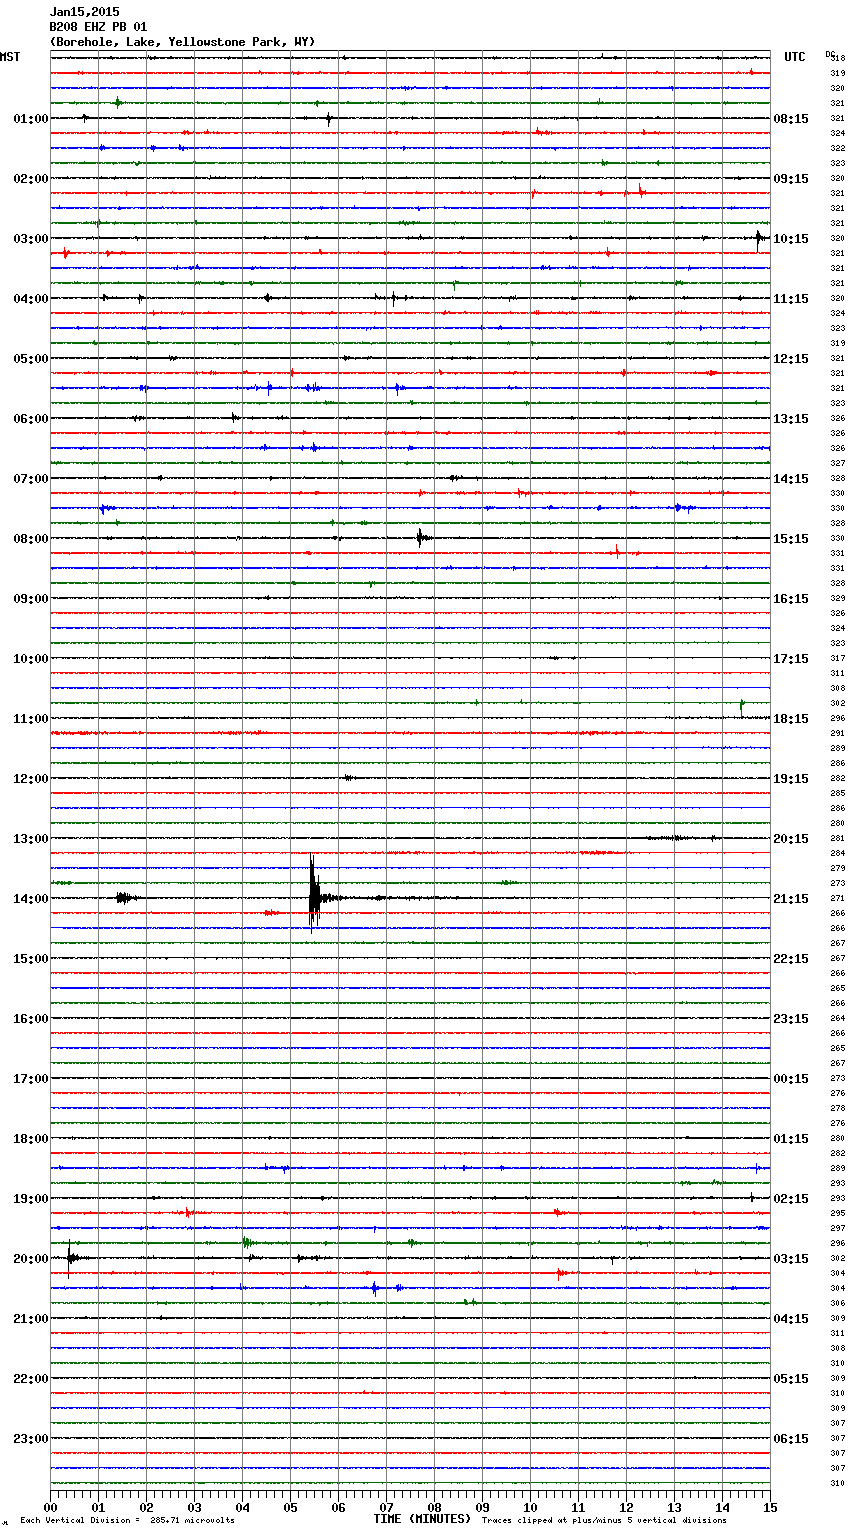This screenshot has width=850, height=1534.
Task: Click the 04:15 UTC time label
Action: click(x=791, y=1319)
